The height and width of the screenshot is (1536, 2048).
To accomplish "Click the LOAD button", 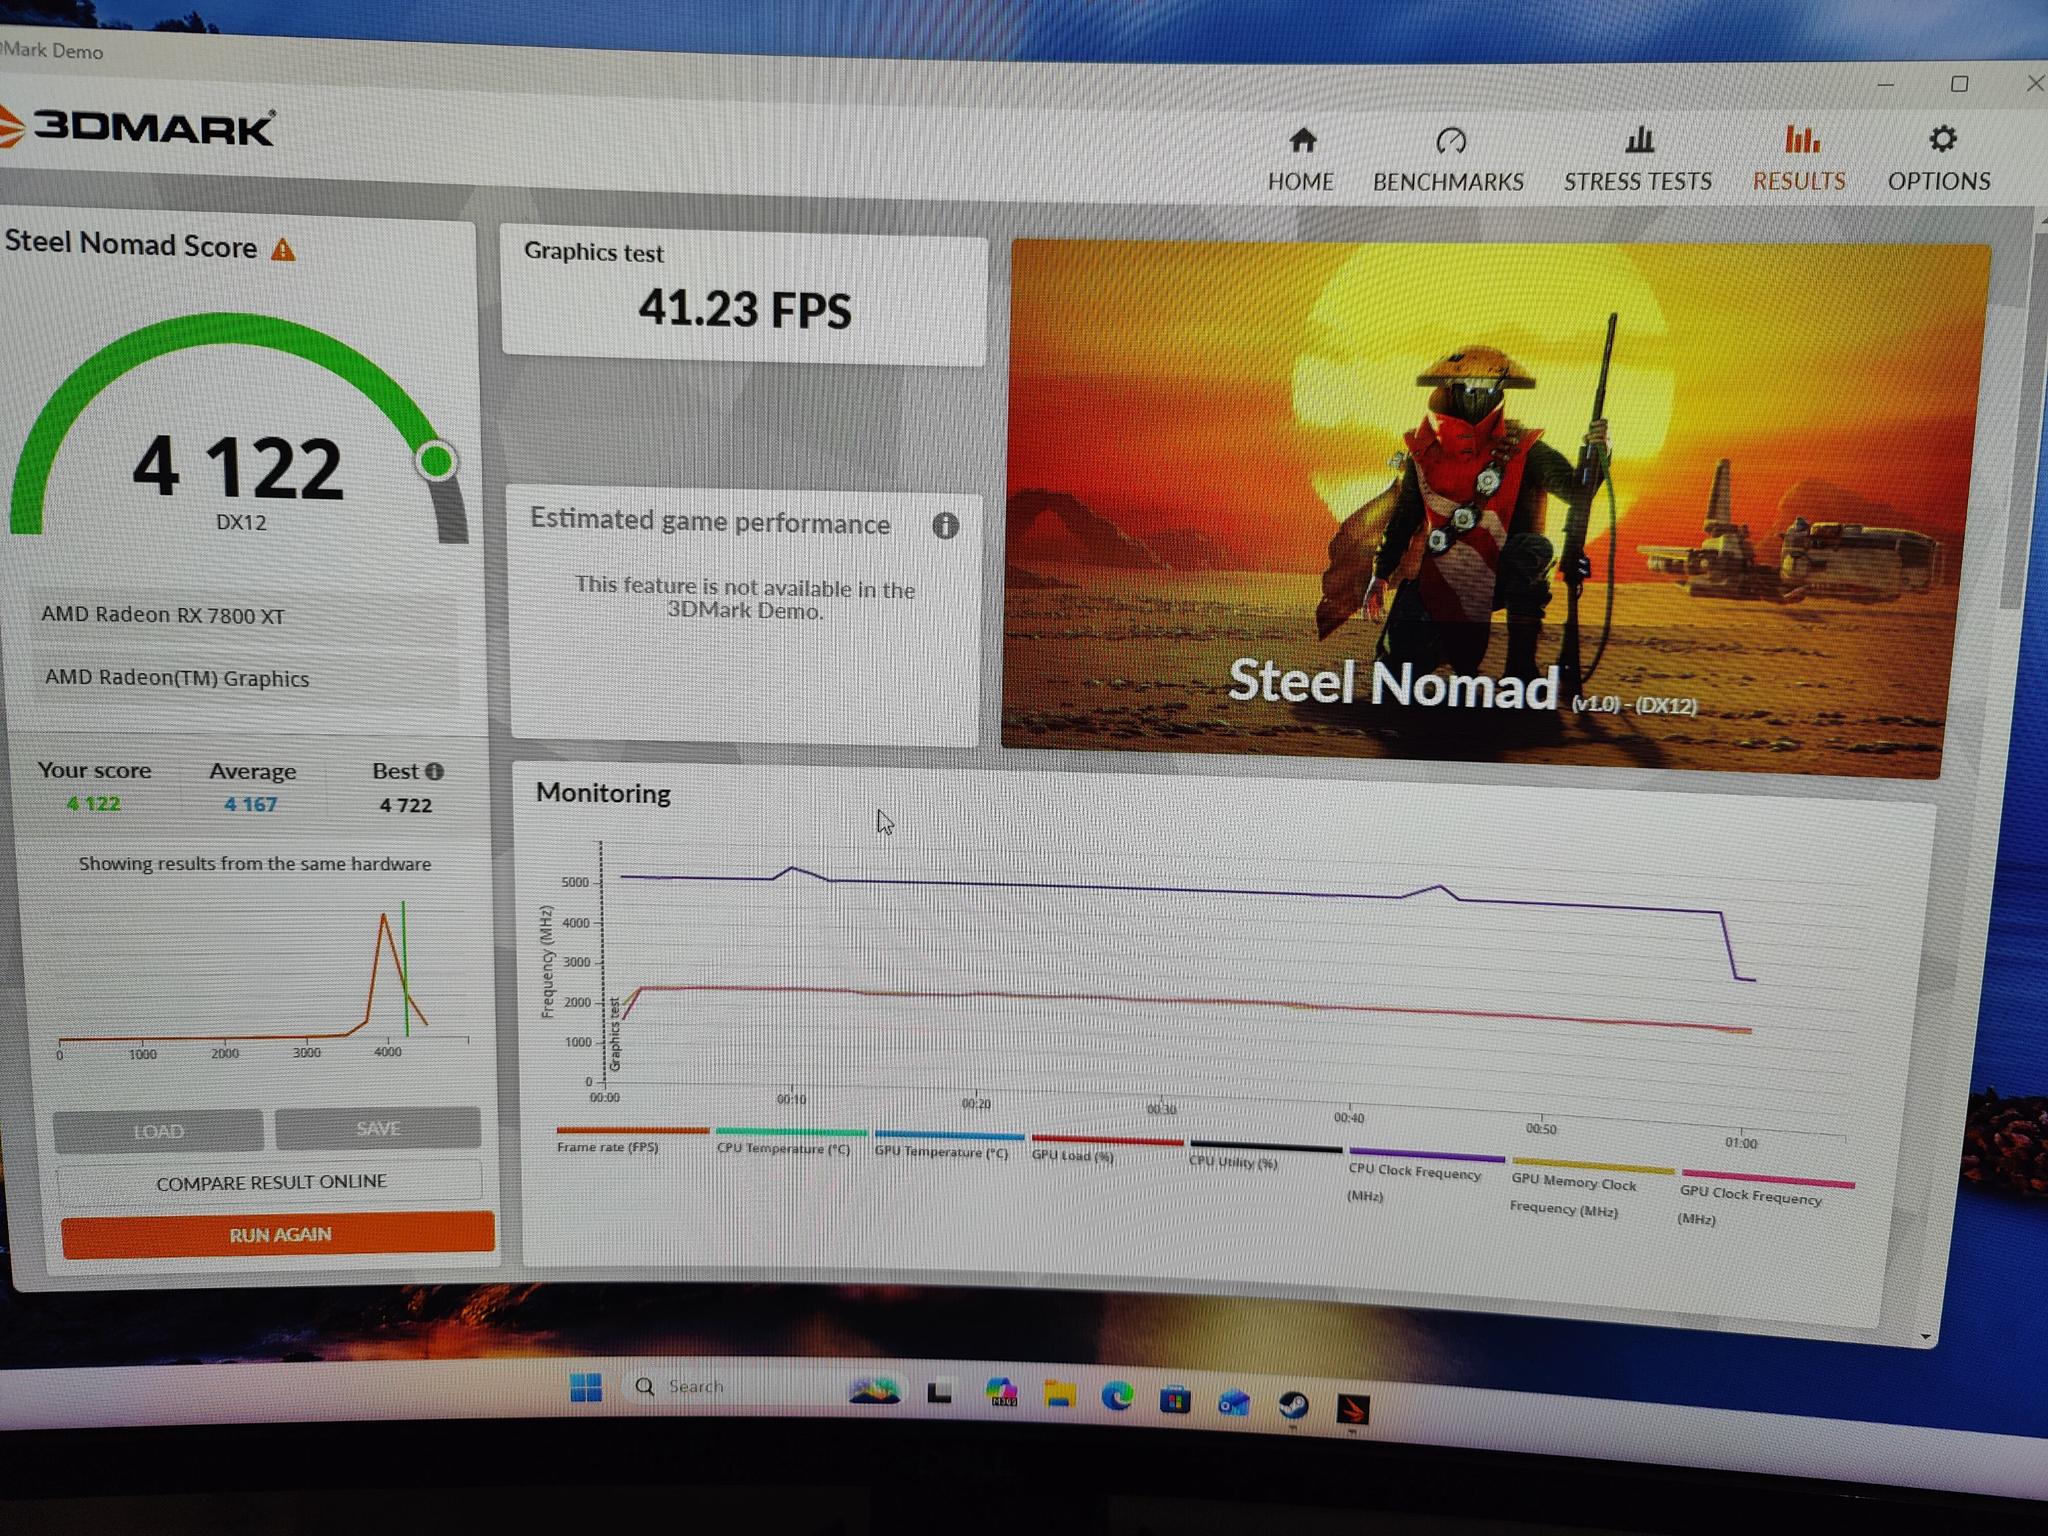I will coord(158,1131).
